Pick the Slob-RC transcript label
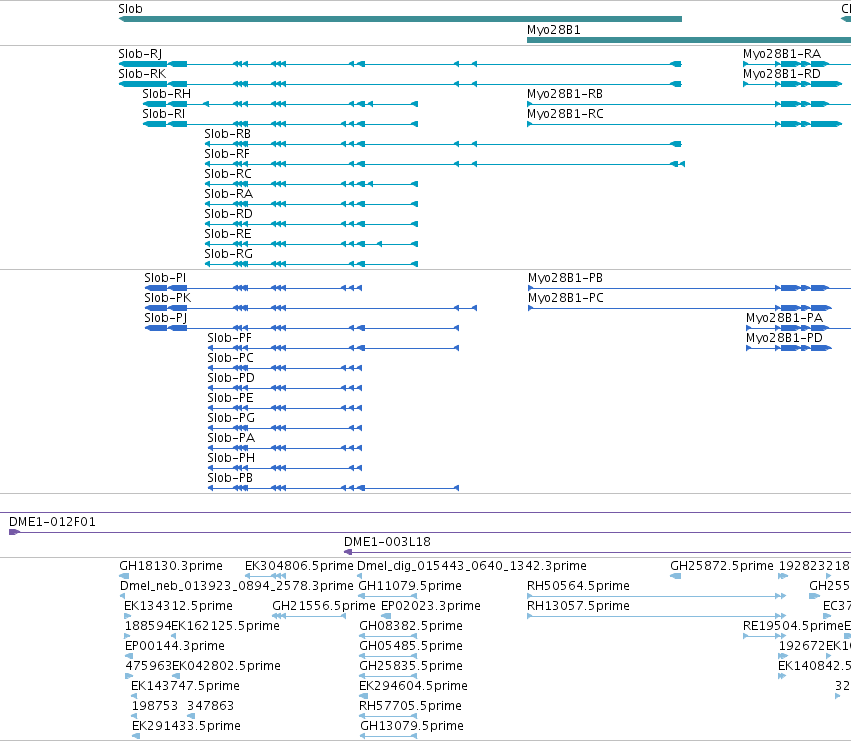851x741 pixels. pyautogui.click(x=228, y=174)
